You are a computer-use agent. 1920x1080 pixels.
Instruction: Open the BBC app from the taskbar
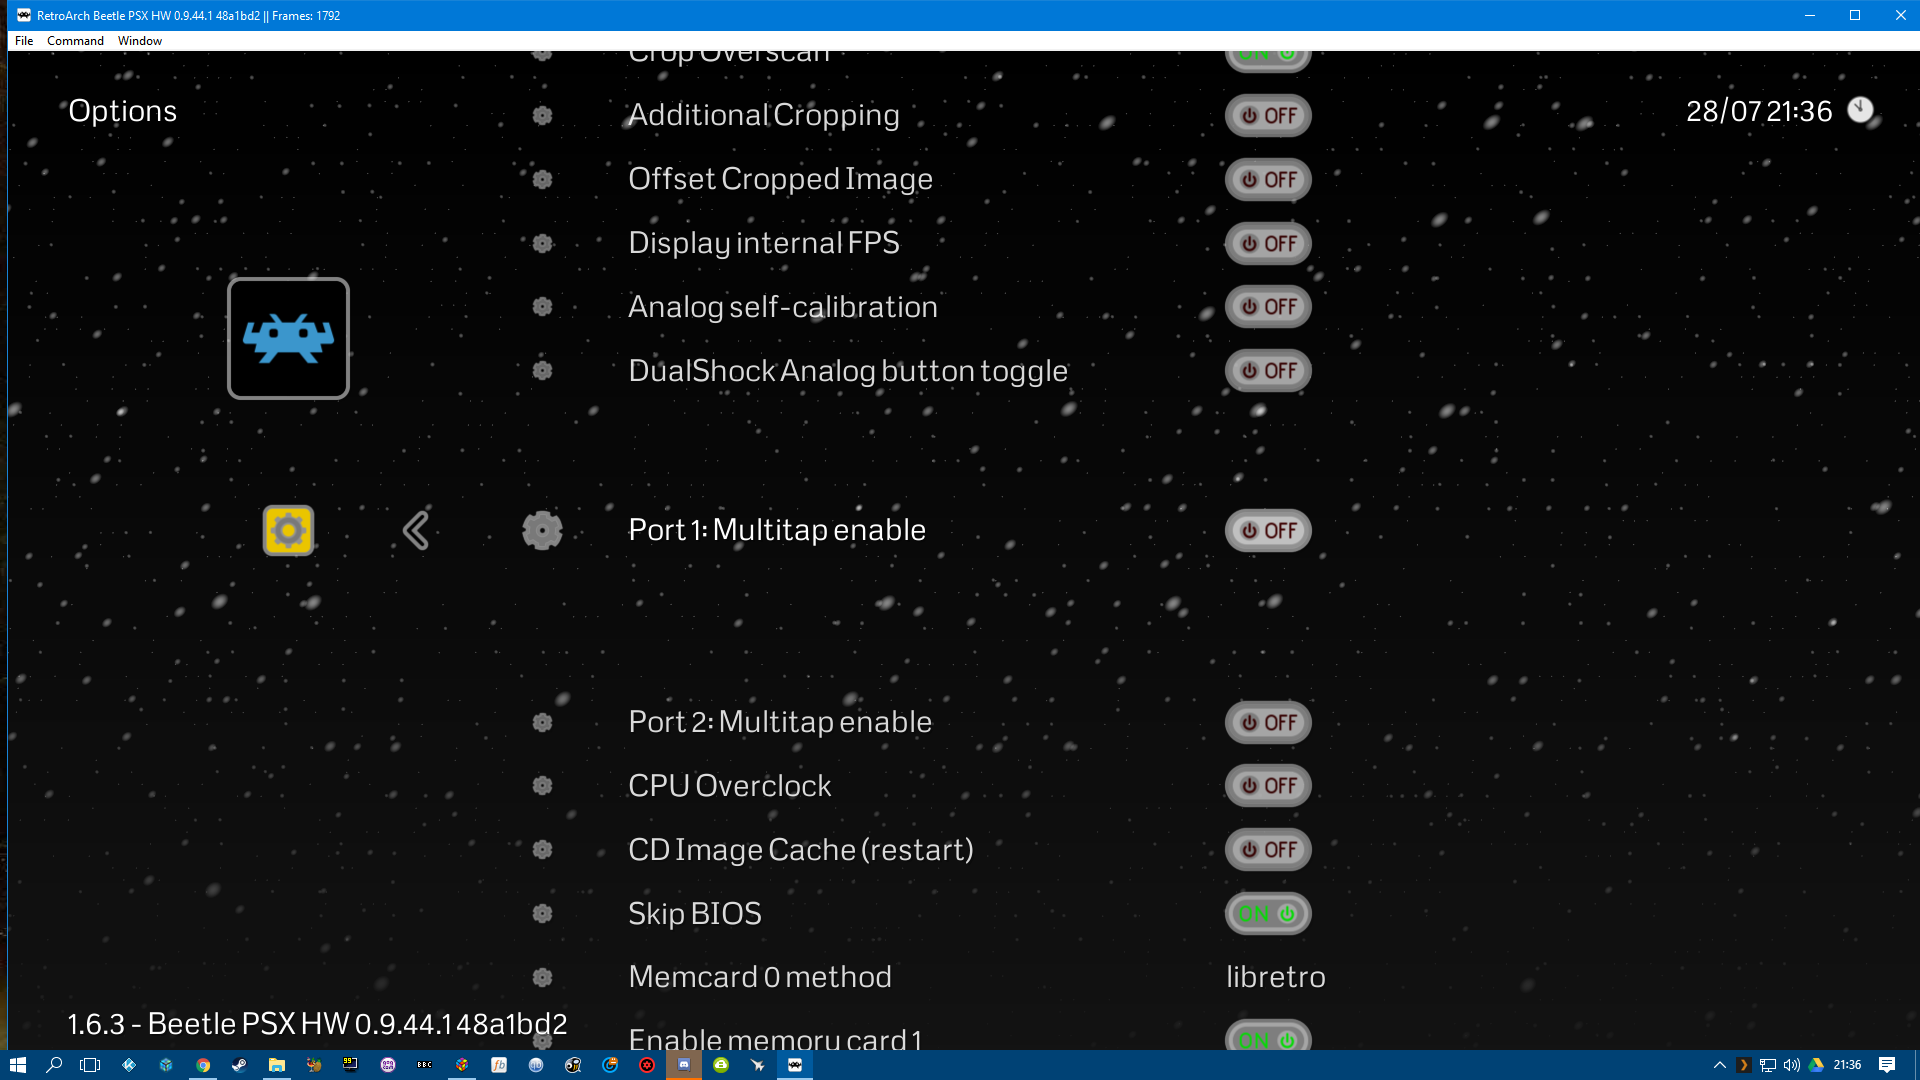click(x=425, y=1065)
